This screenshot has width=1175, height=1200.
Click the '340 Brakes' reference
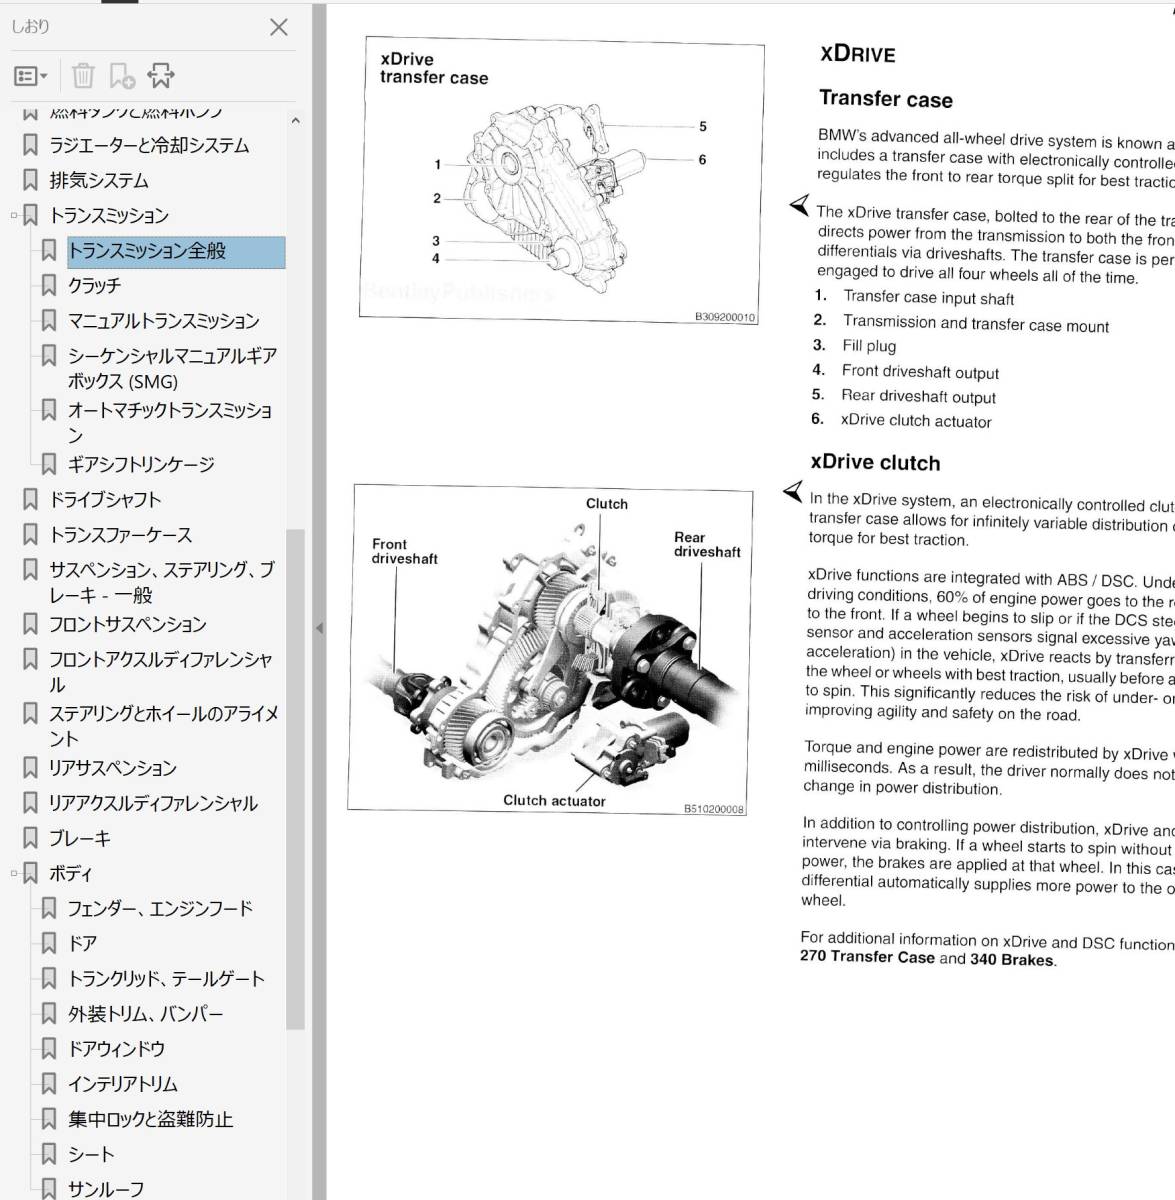(1012, 960)
